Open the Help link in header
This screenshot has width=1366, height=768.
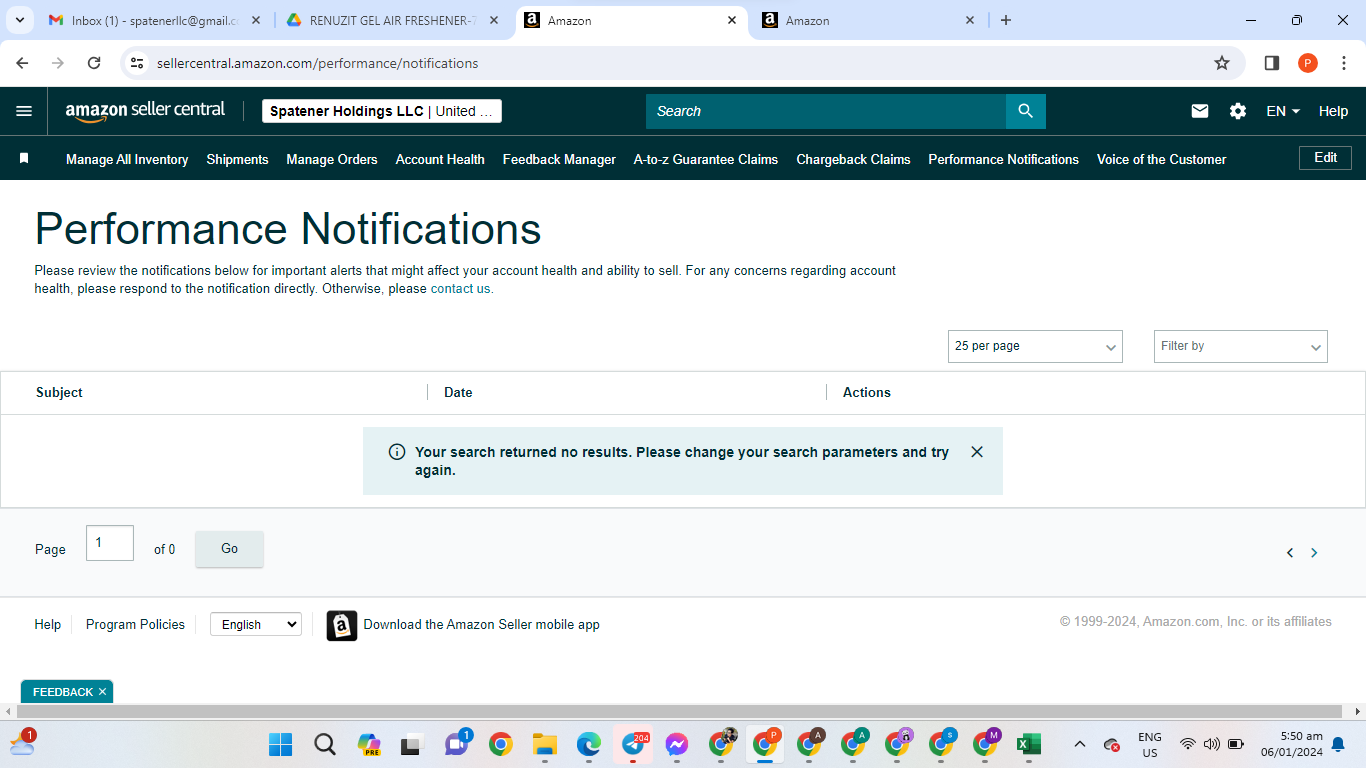point(1333,111)
